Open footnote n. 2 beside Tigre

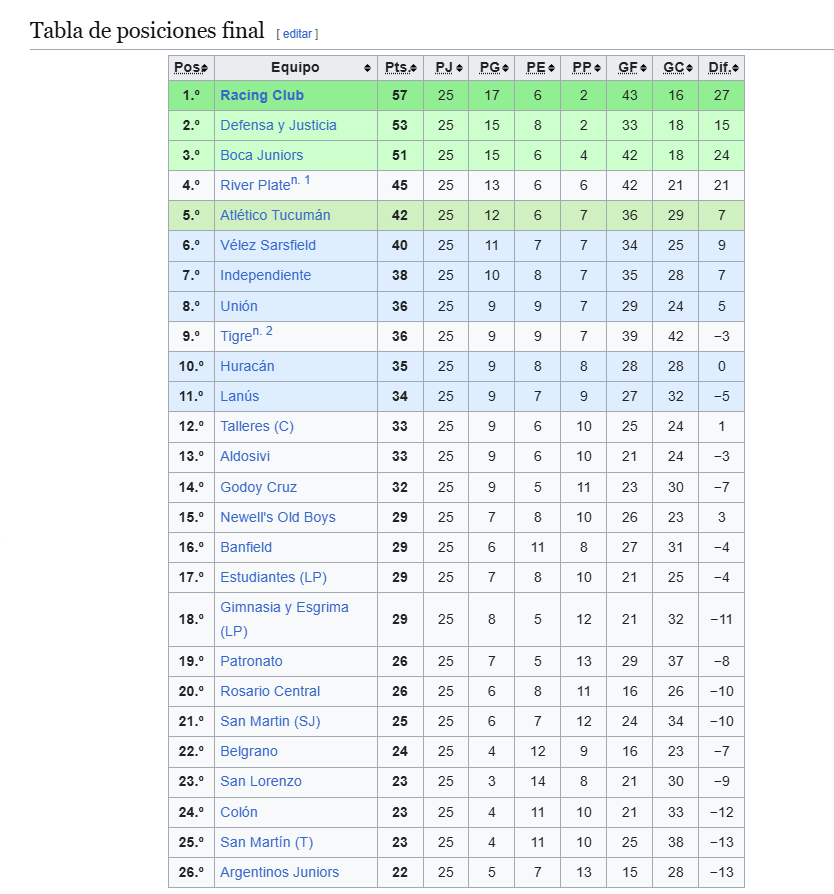tap(263, 331)
